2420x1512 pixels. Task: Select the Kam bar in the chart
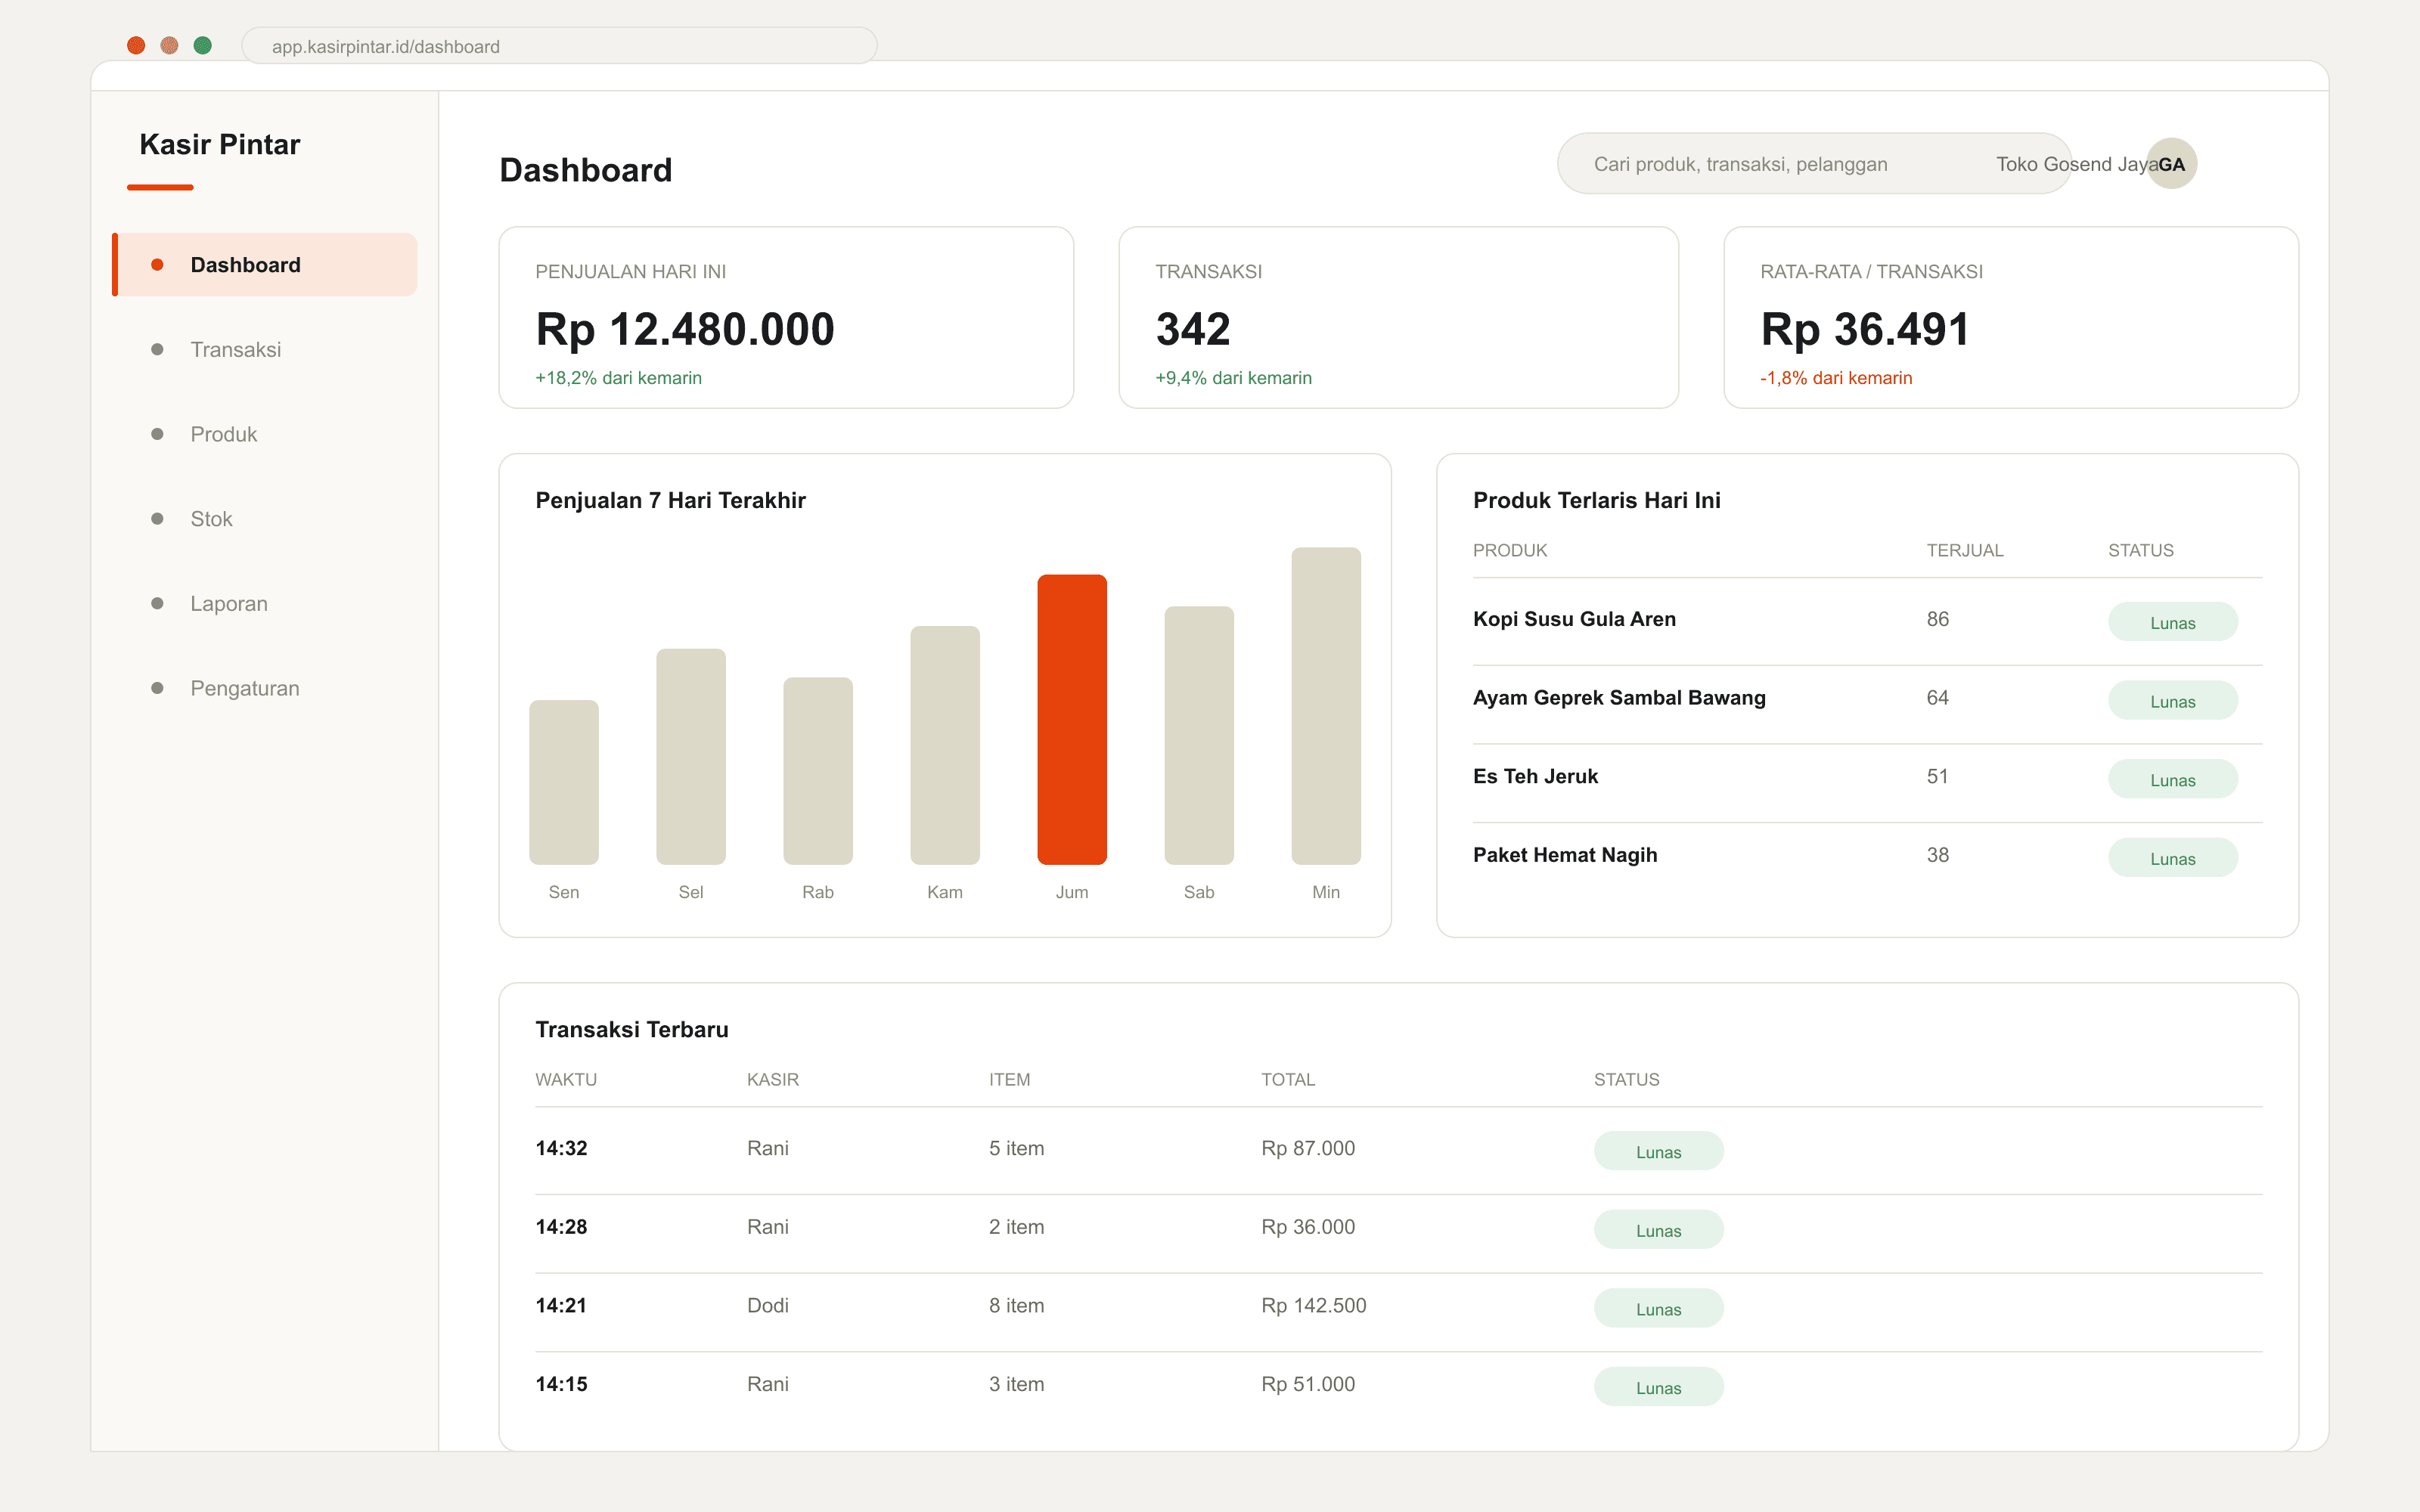tap(945, 745)
